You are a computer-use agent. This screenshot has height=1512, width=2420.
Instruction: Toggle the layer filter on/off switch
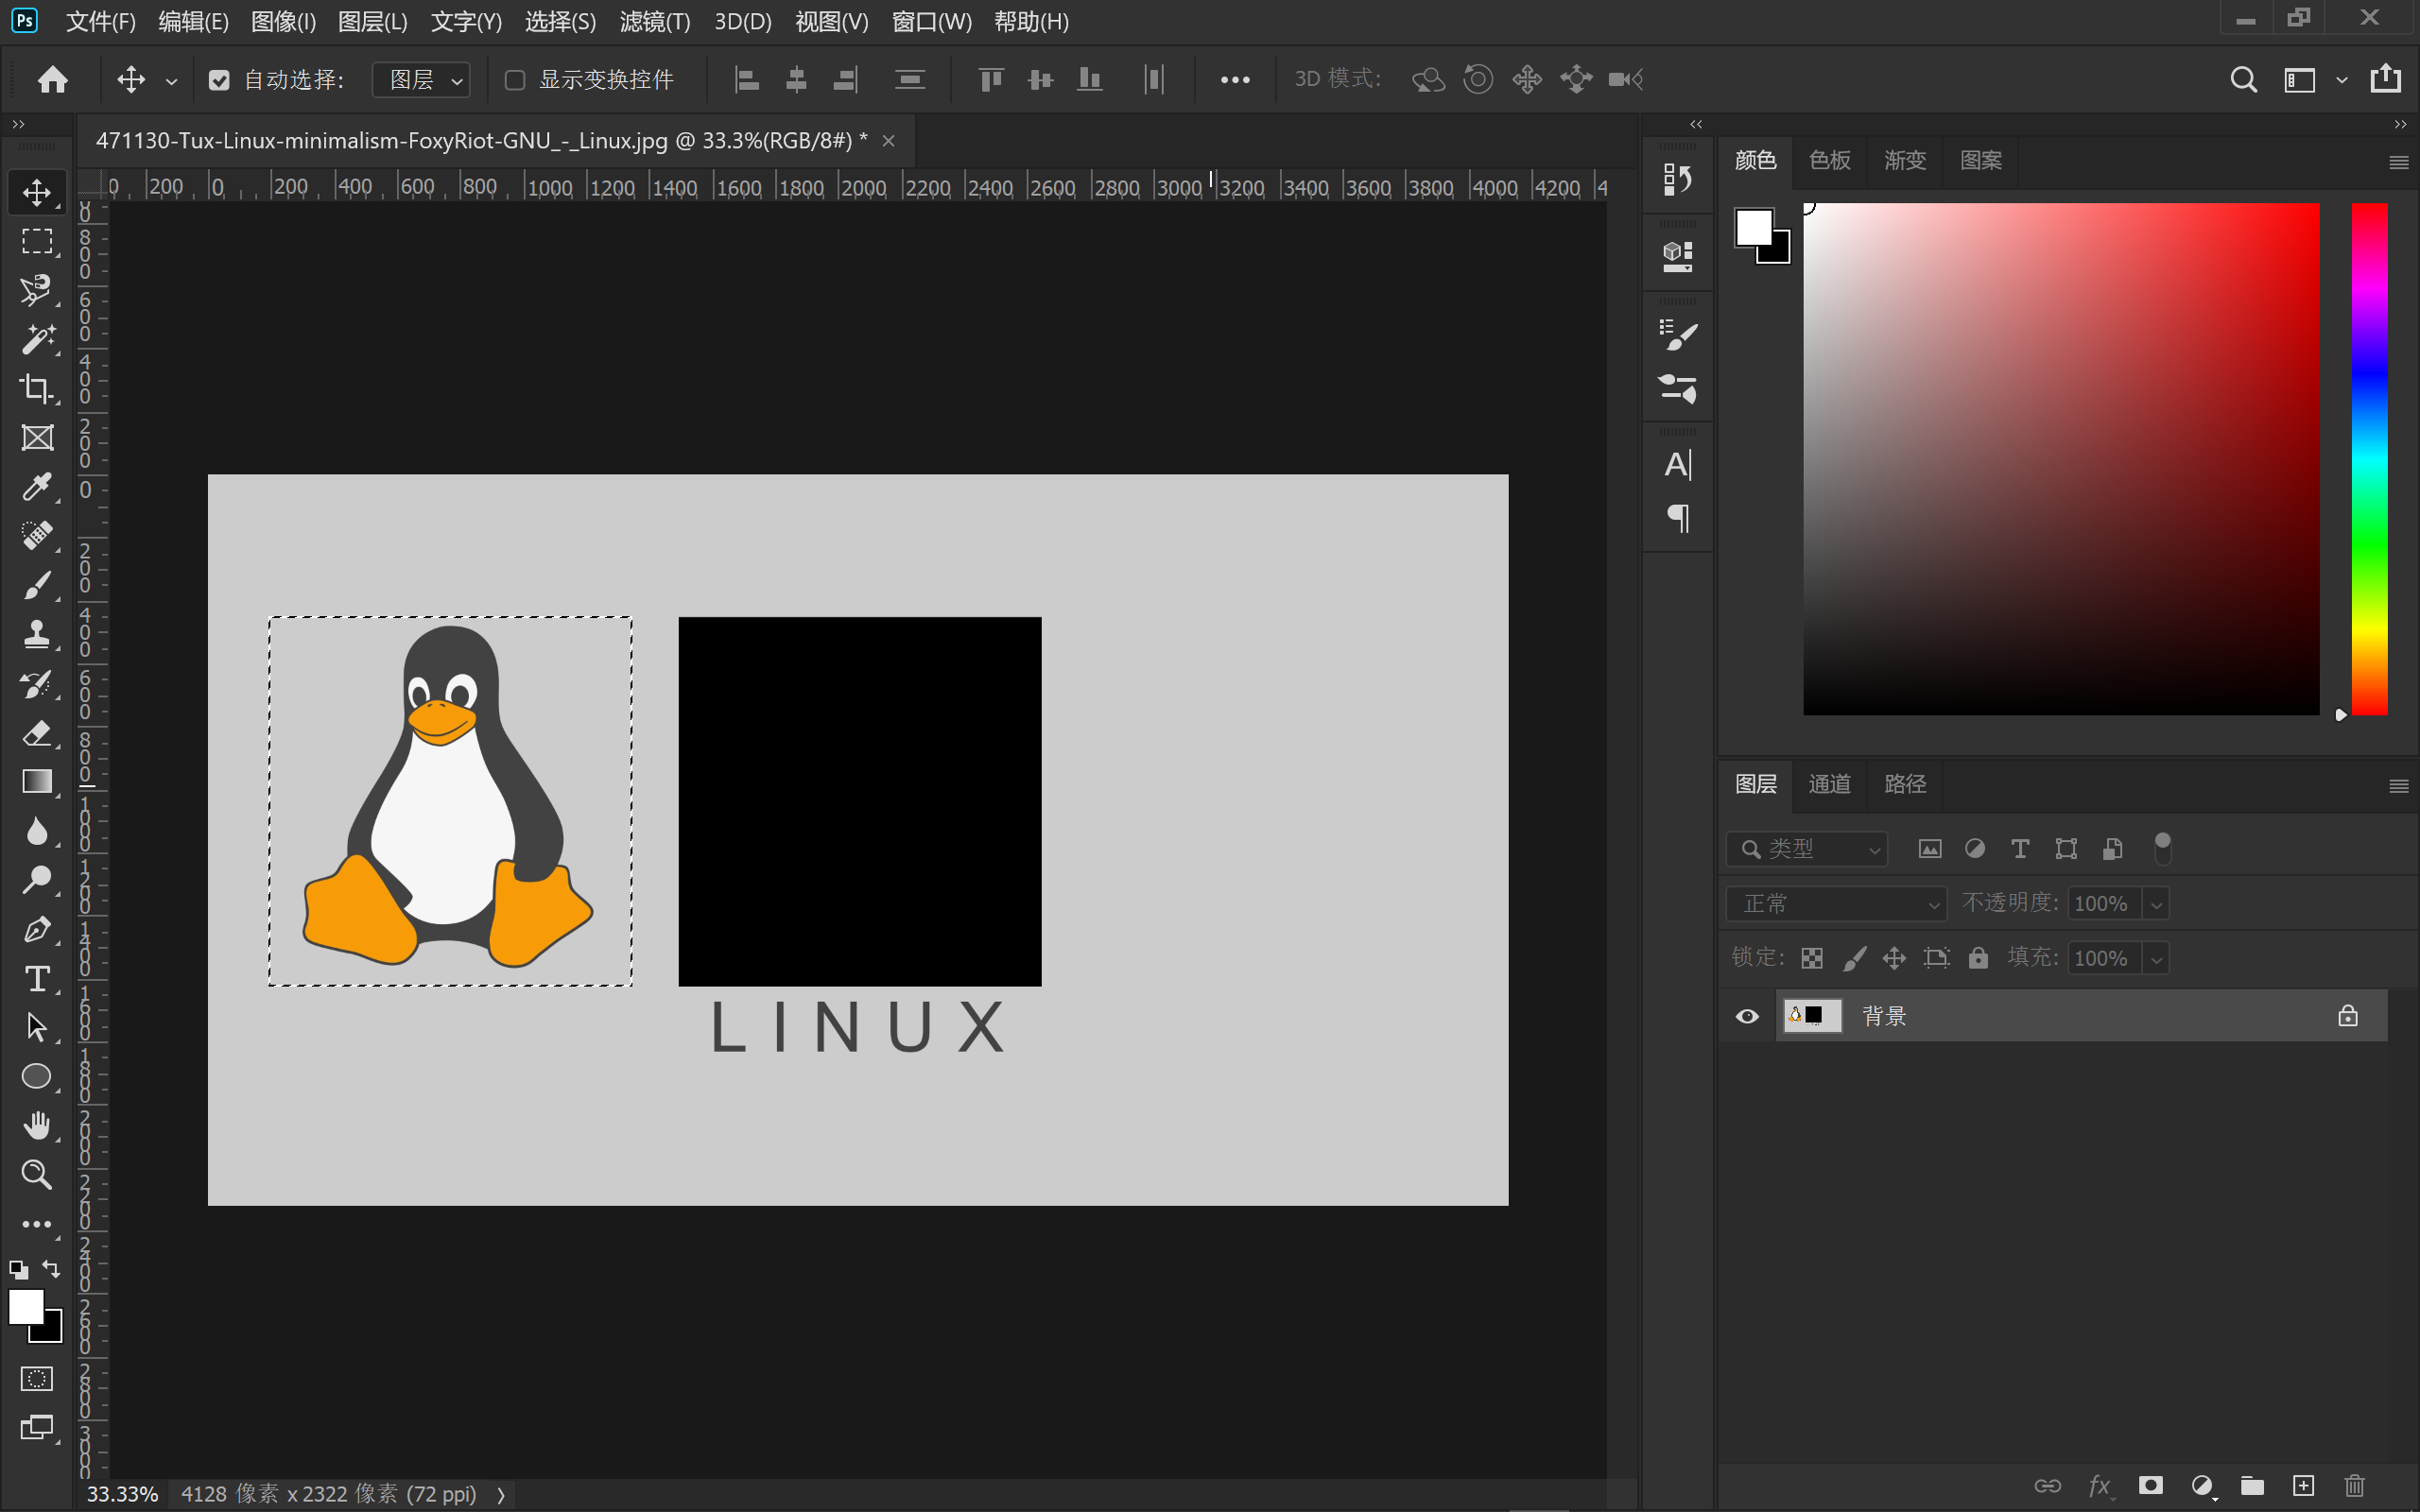[2162, 848]
